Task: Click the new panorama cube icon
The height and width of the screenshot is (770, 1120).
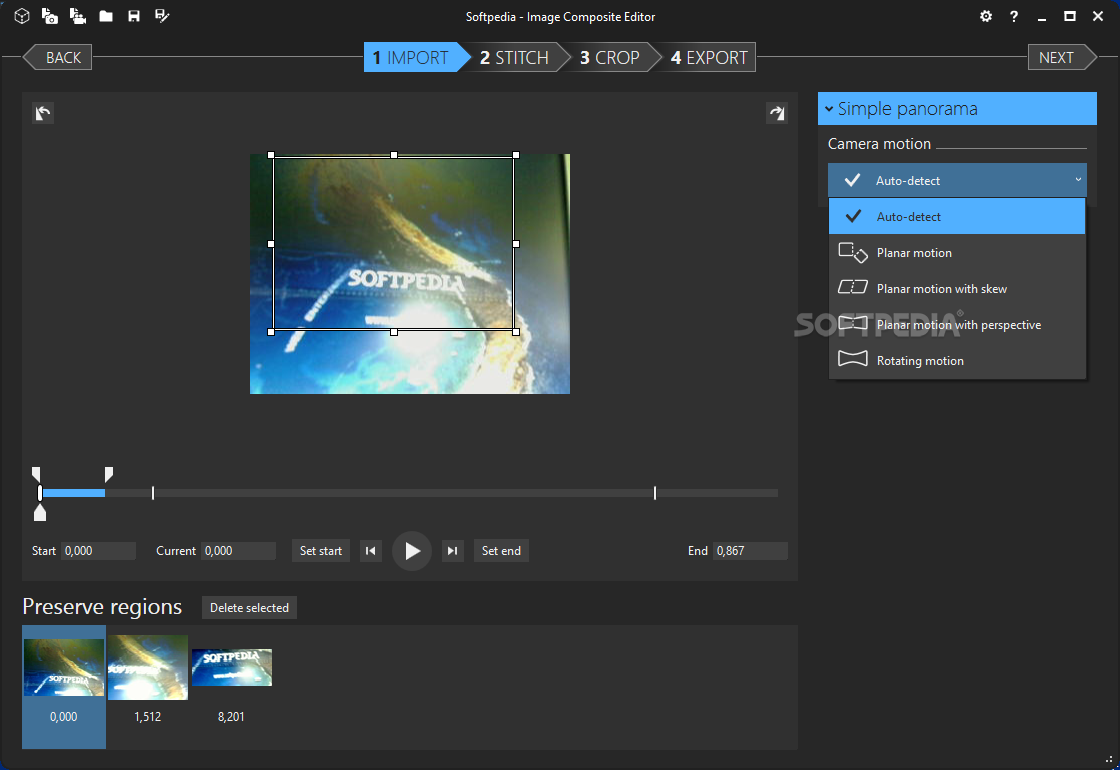Action: (x=22, y=16)
